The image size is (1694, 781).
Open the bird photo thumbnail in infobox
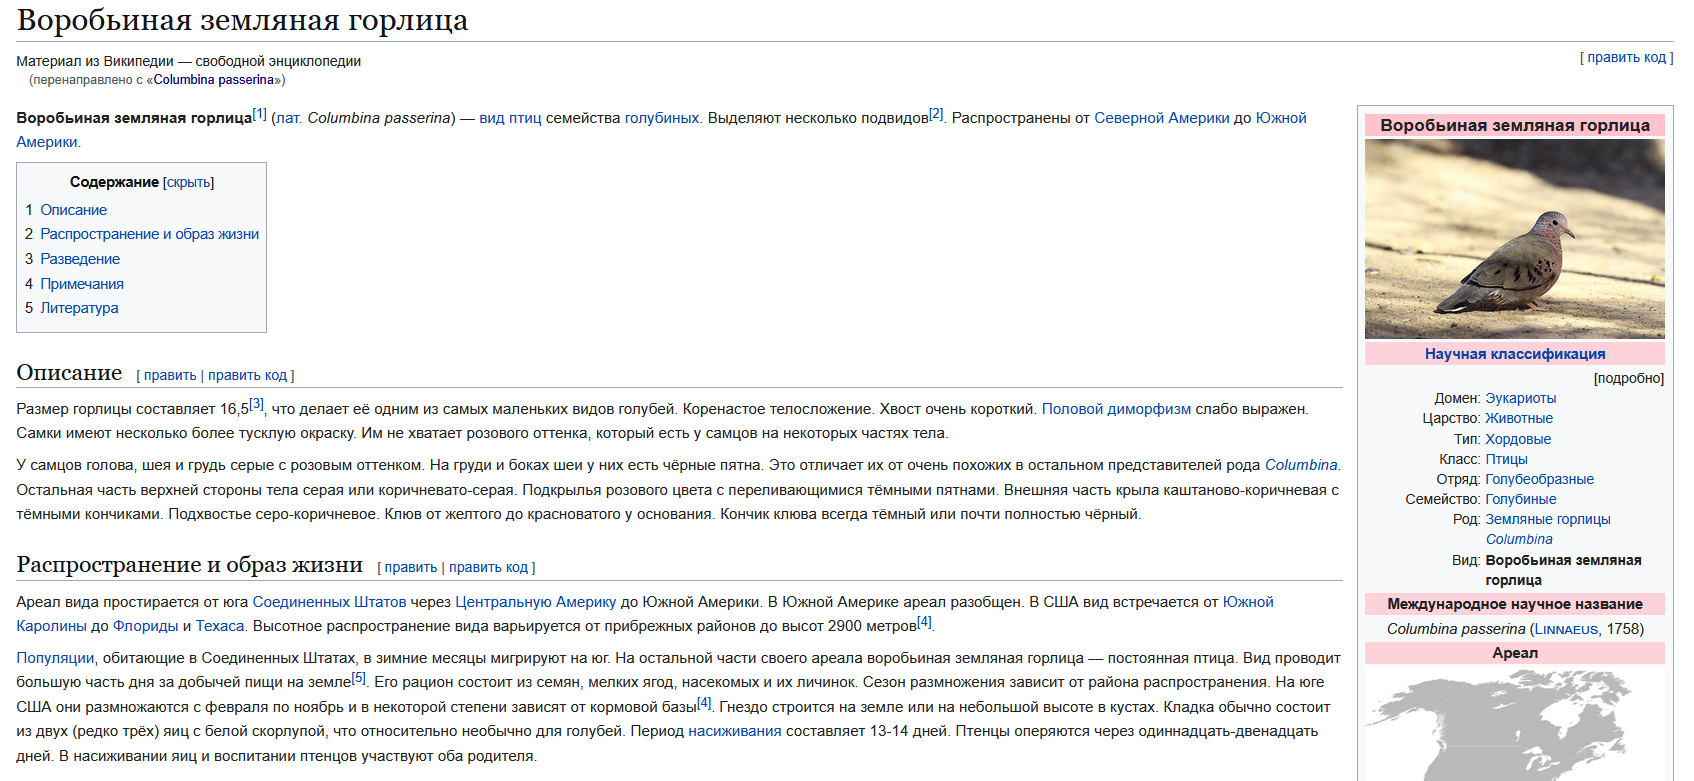coord(1514,239)
